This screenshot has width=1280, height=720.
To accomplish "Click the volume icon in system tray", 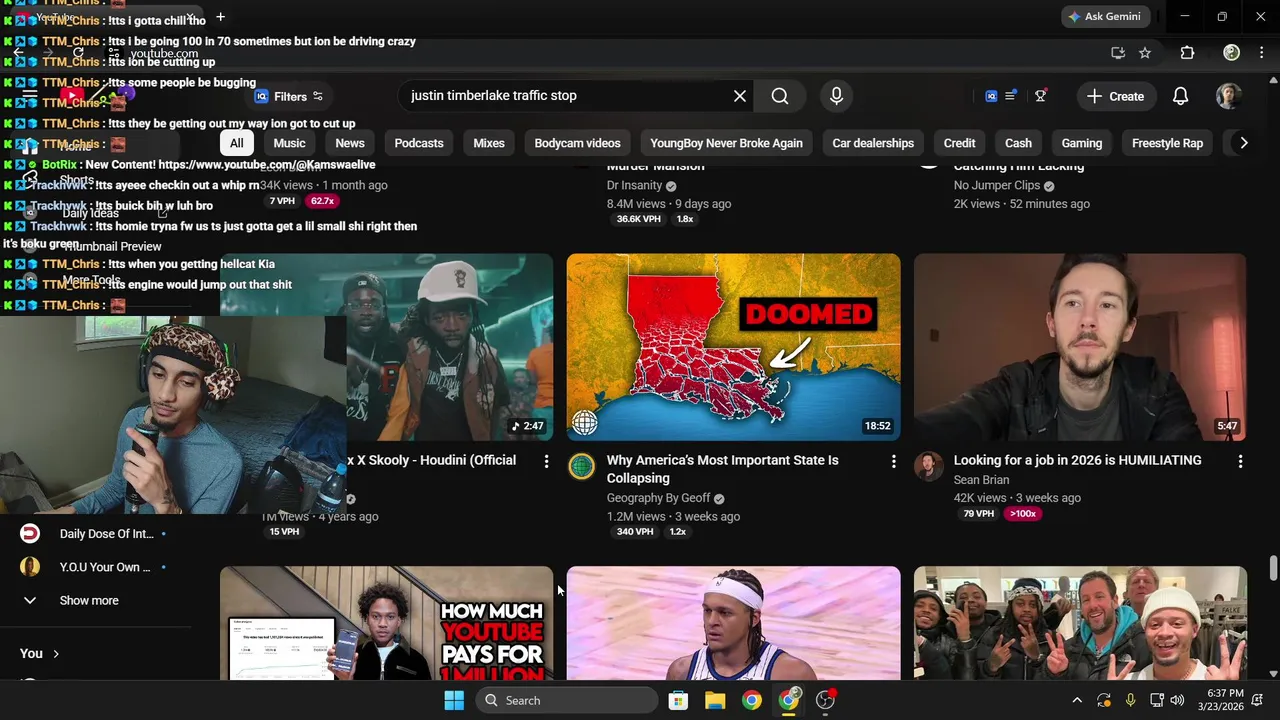I will click(1177, 700).
